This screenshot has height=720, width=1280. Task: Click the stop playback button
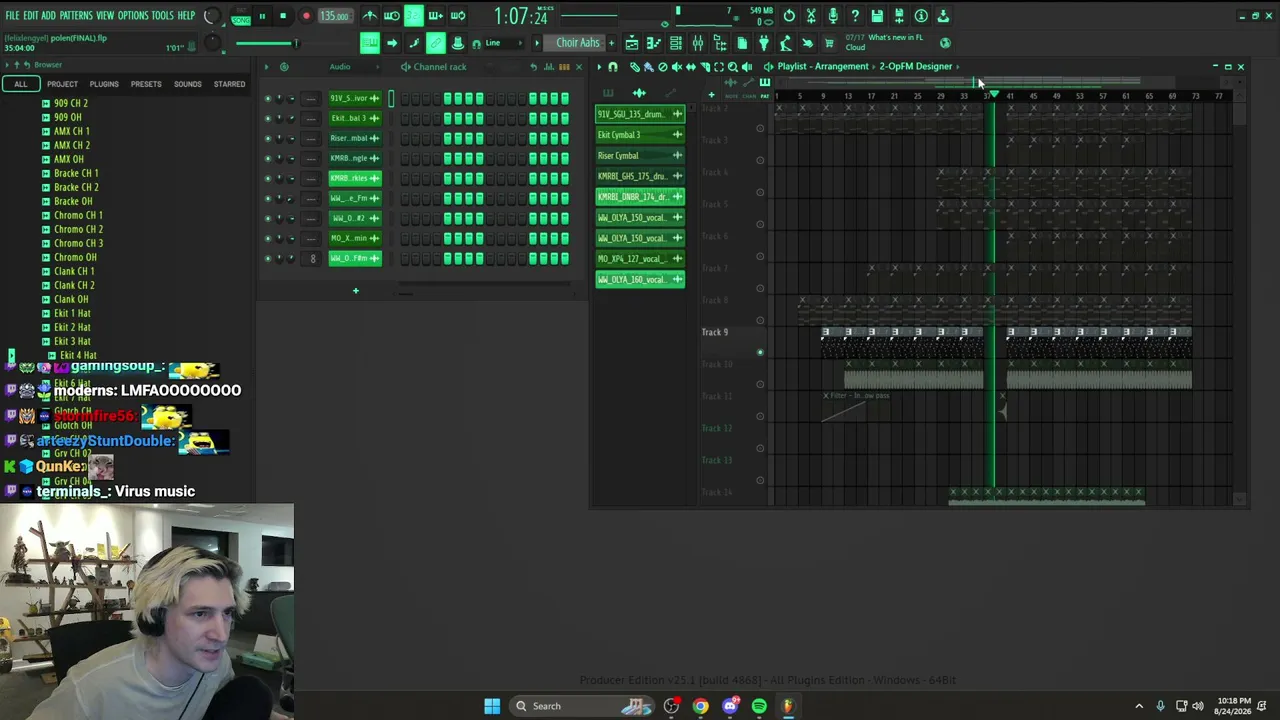click(x=283, y=16)
